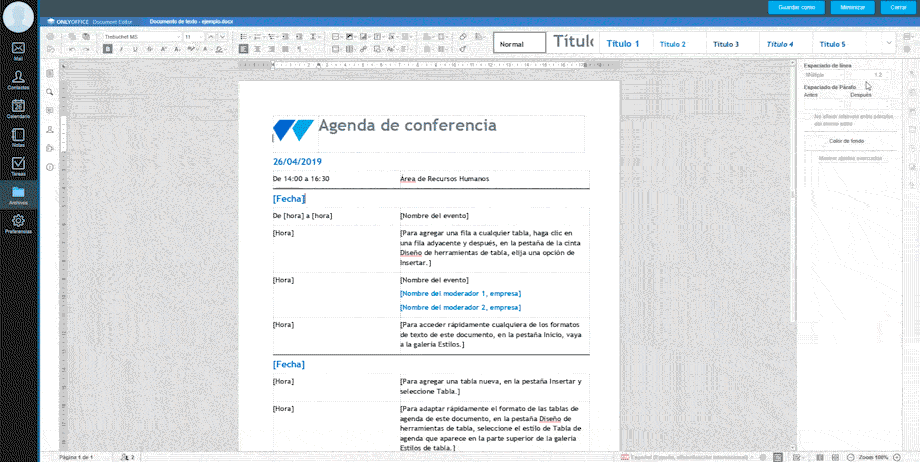This screenshot has height=462, width=920.
Task: Apply superscript formatting
Action: point(163,49)
